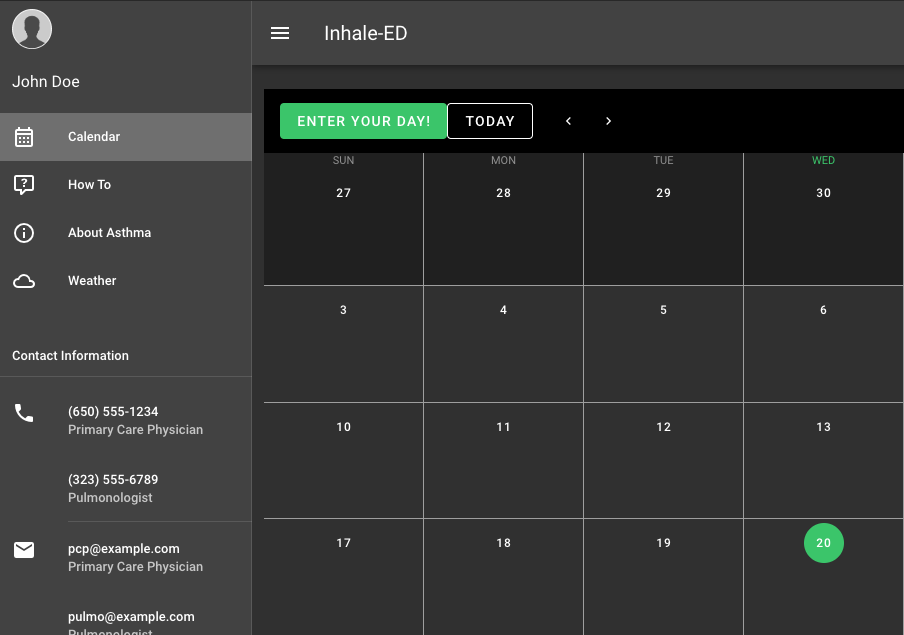Click the About Asthma info icon
Viewport: 904px width, 635px height.
point(24,233)
